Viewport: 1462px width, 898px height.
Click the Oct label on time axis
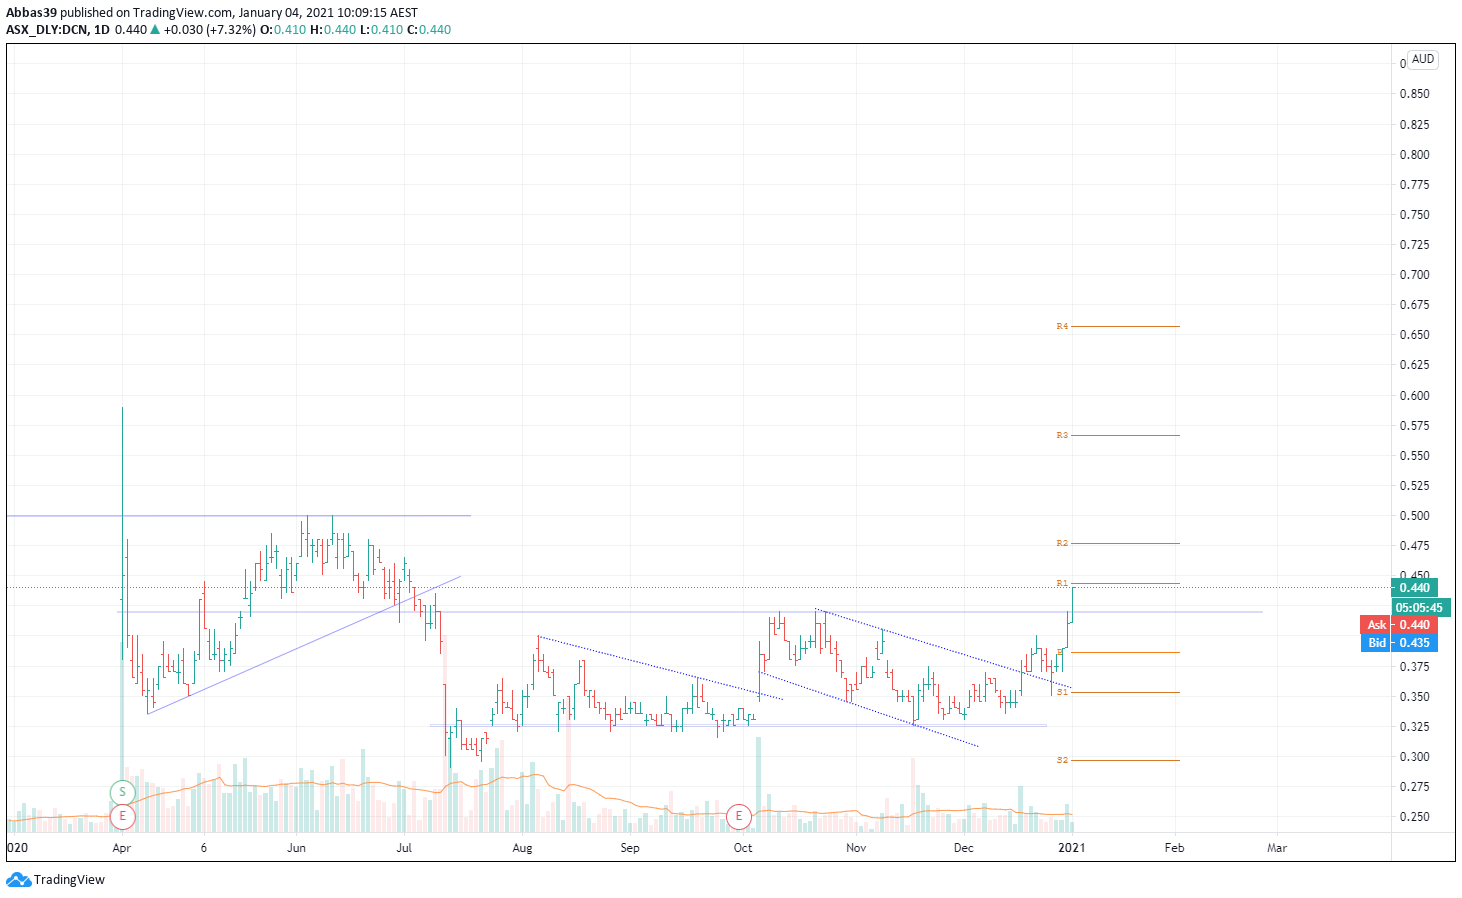tap(743, 848)
